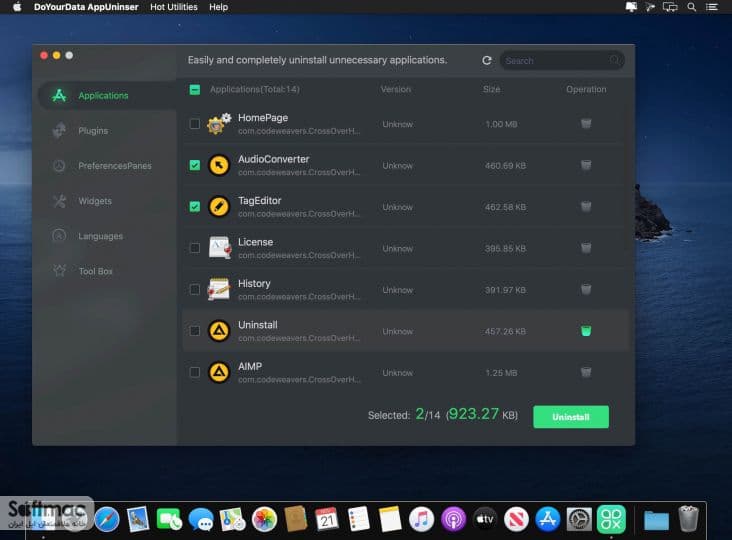Viewport: 732px width, 540px height.
Task: Click the Applications(Total:14) column header
Action: click(x=254, y=89)
